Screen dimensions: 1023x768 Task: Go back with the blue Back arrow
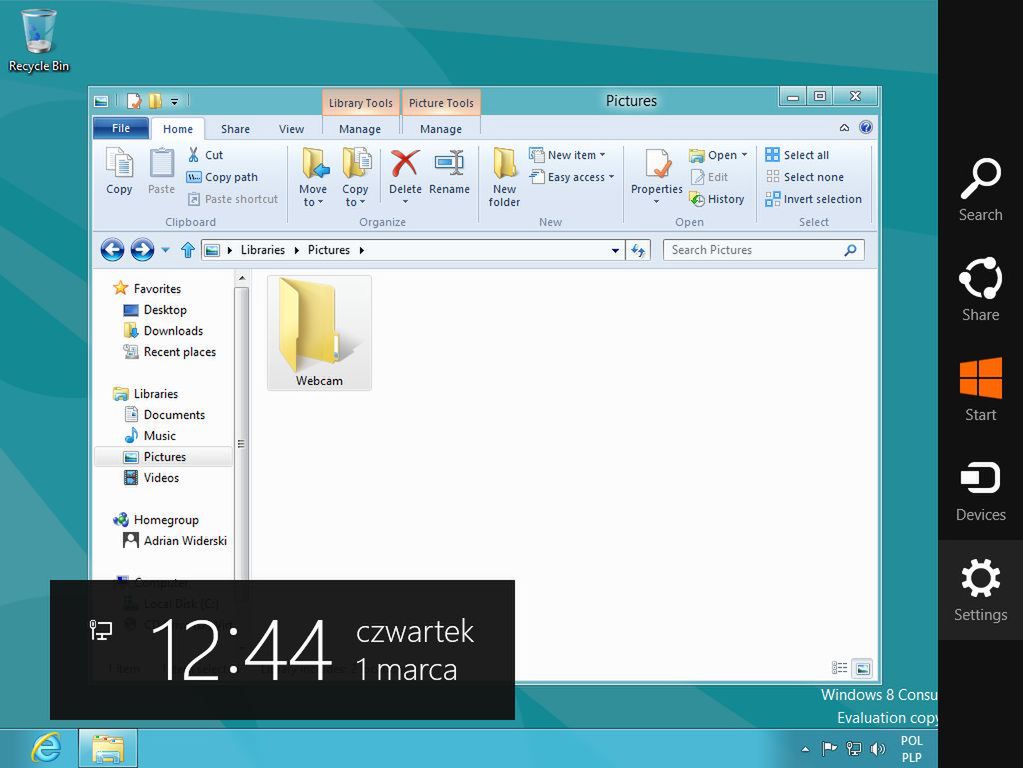112,250
